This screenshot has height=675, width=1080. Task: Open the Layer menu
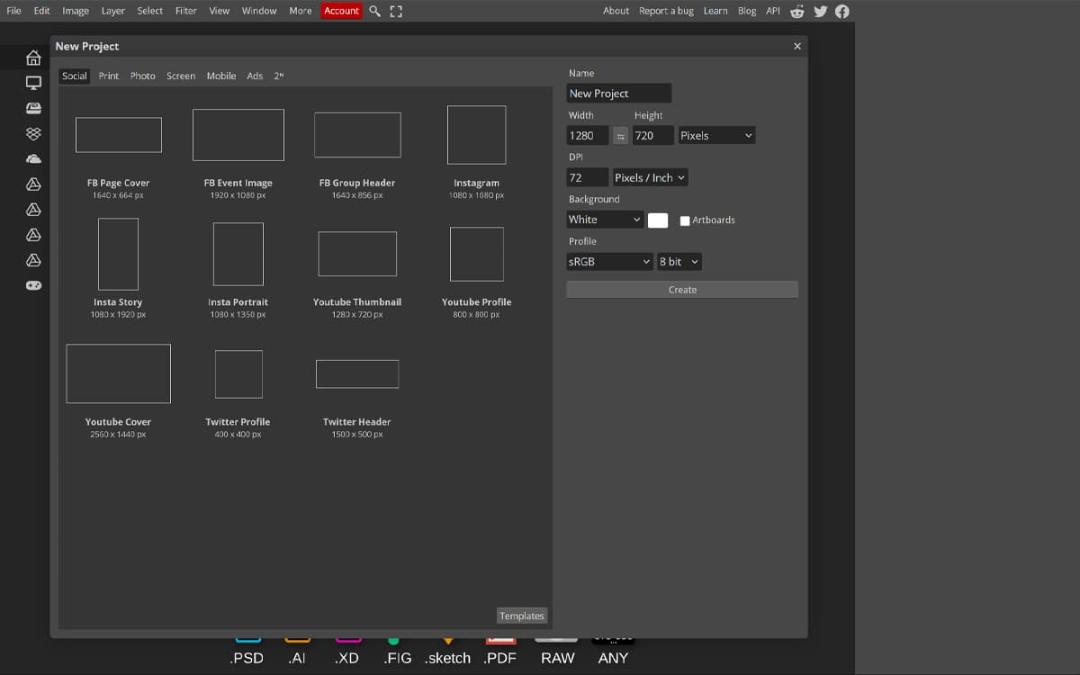click(113, 11)
